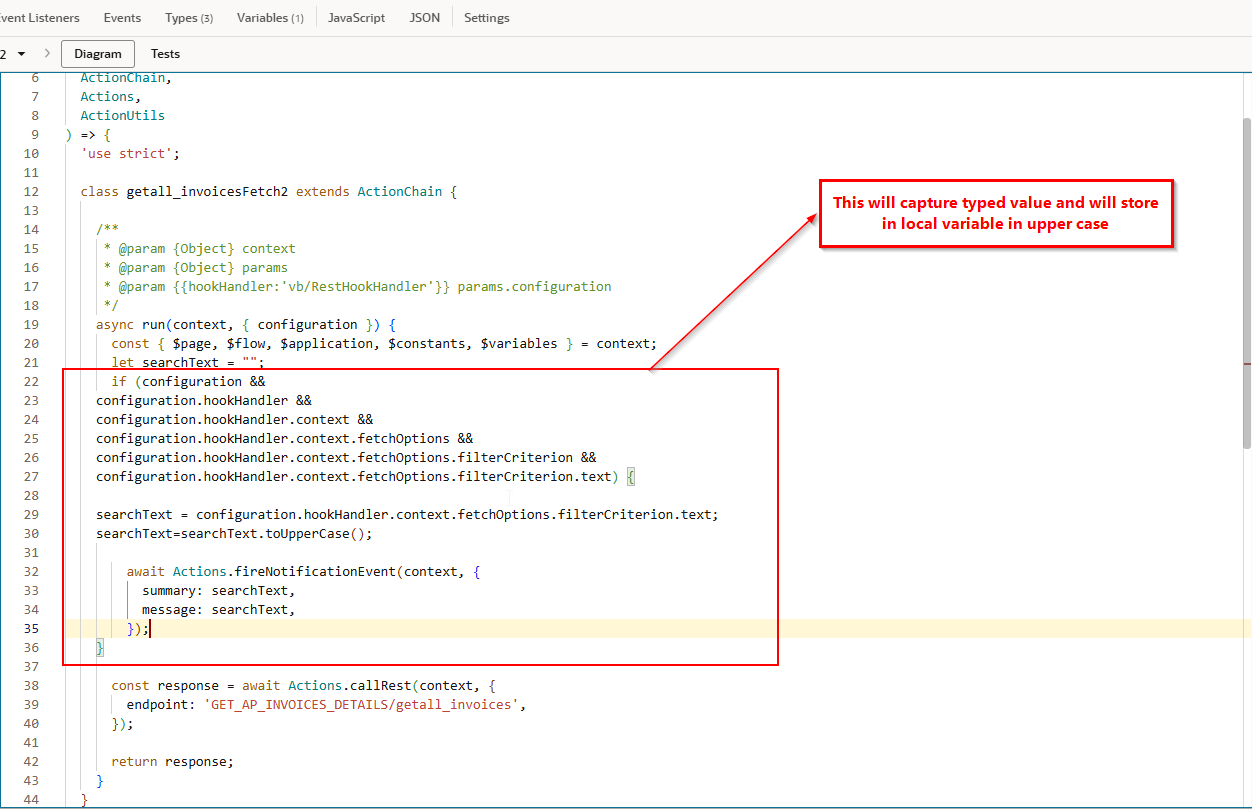
Task: Open the Event Listeners tab
Action: click(x=40, y=18)
